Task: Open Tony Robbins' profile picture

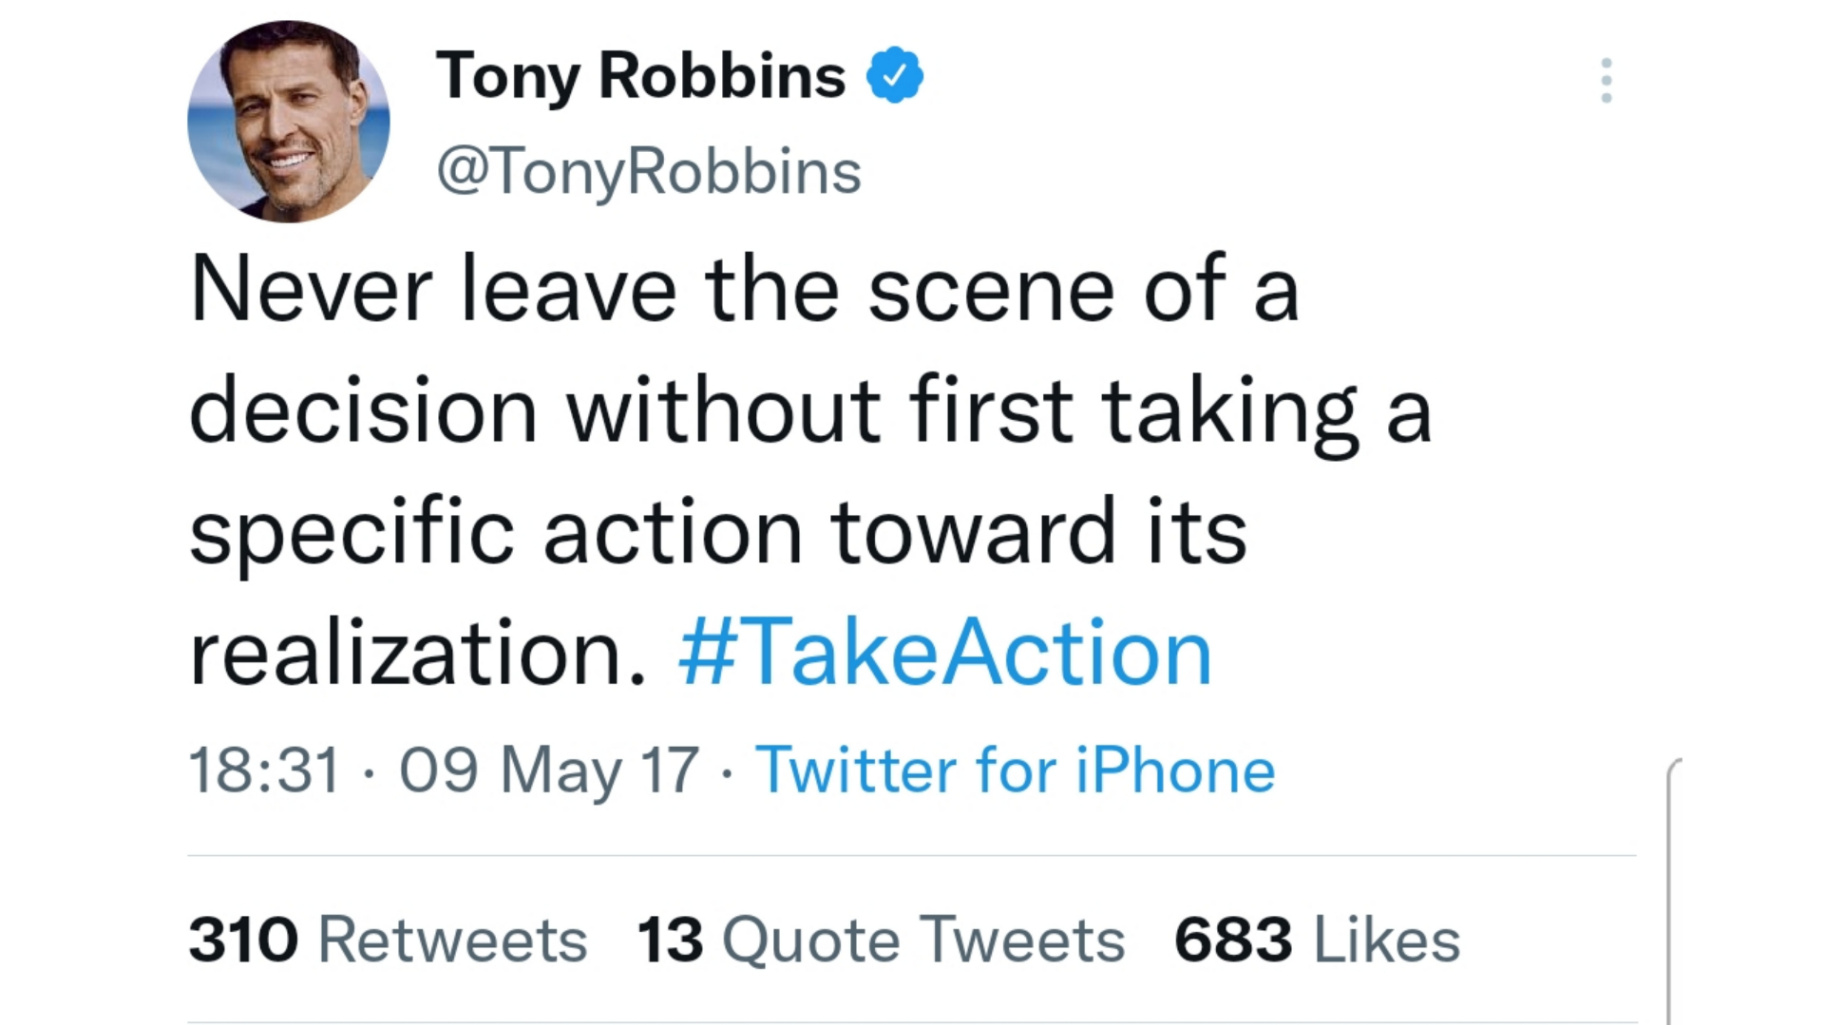Action: (288, 121)
